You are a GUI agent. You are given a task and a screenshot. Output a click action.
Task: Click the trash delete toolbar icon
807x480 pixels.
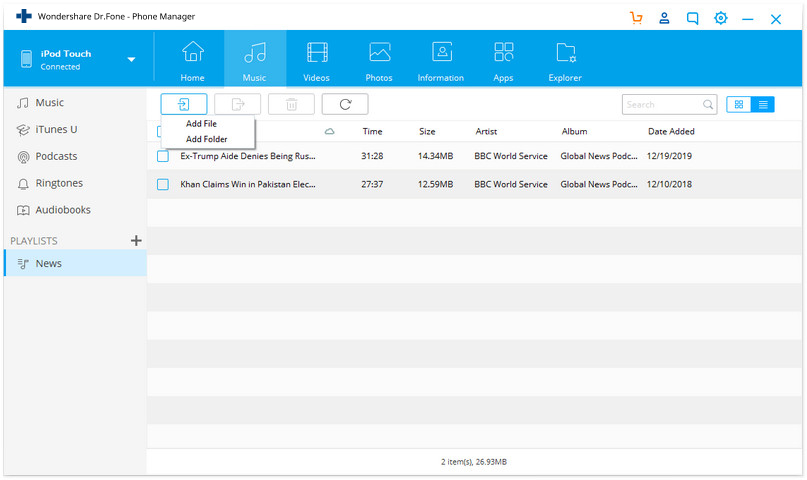(291, 104)
